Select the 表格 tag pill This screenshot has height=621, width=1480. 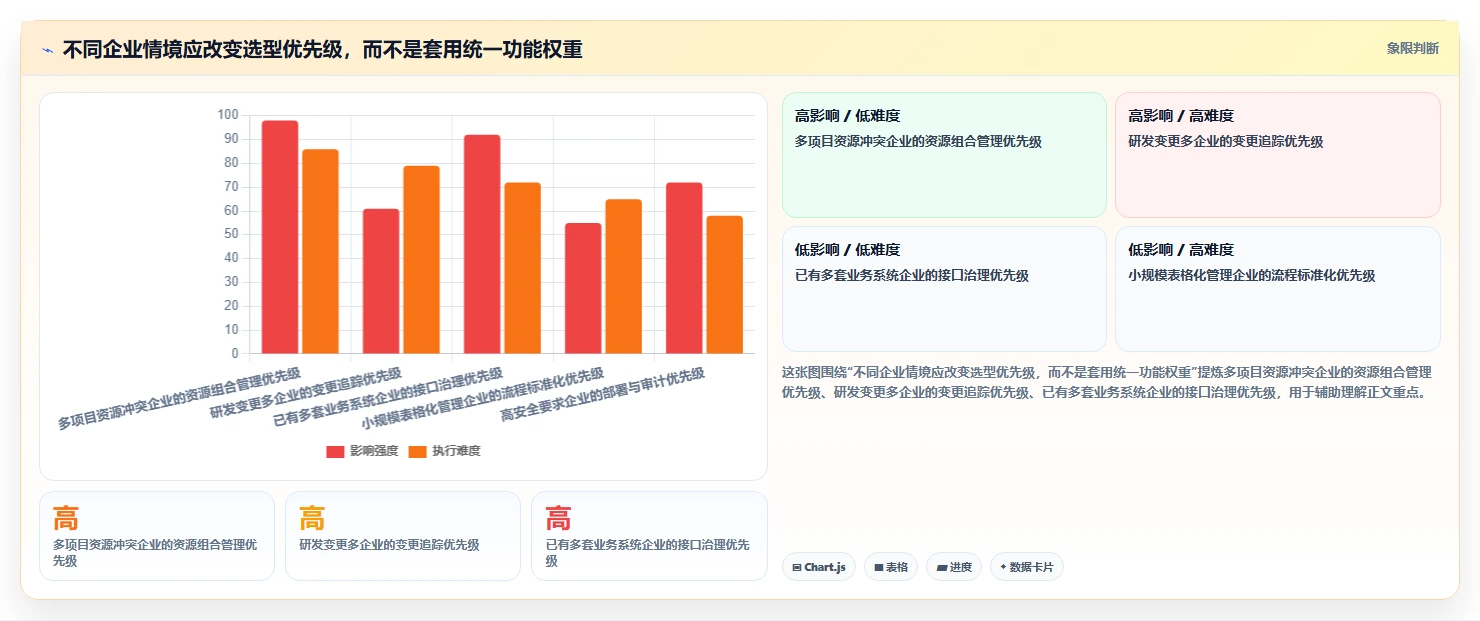tap(890, 567)
